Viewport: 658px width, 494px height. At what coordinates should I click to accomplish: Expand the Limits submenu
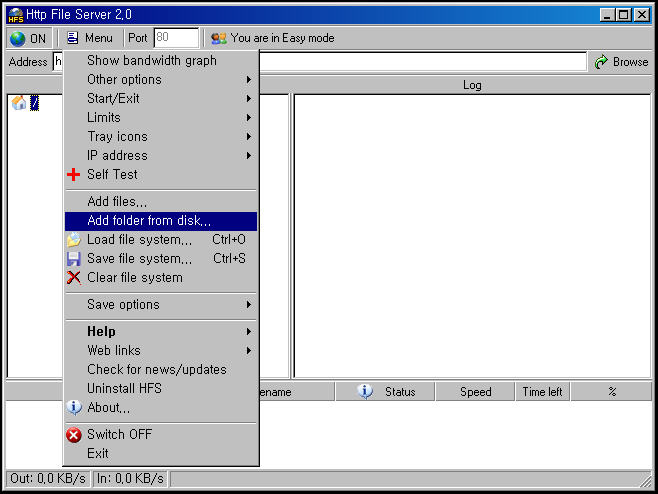click(161, 118)
